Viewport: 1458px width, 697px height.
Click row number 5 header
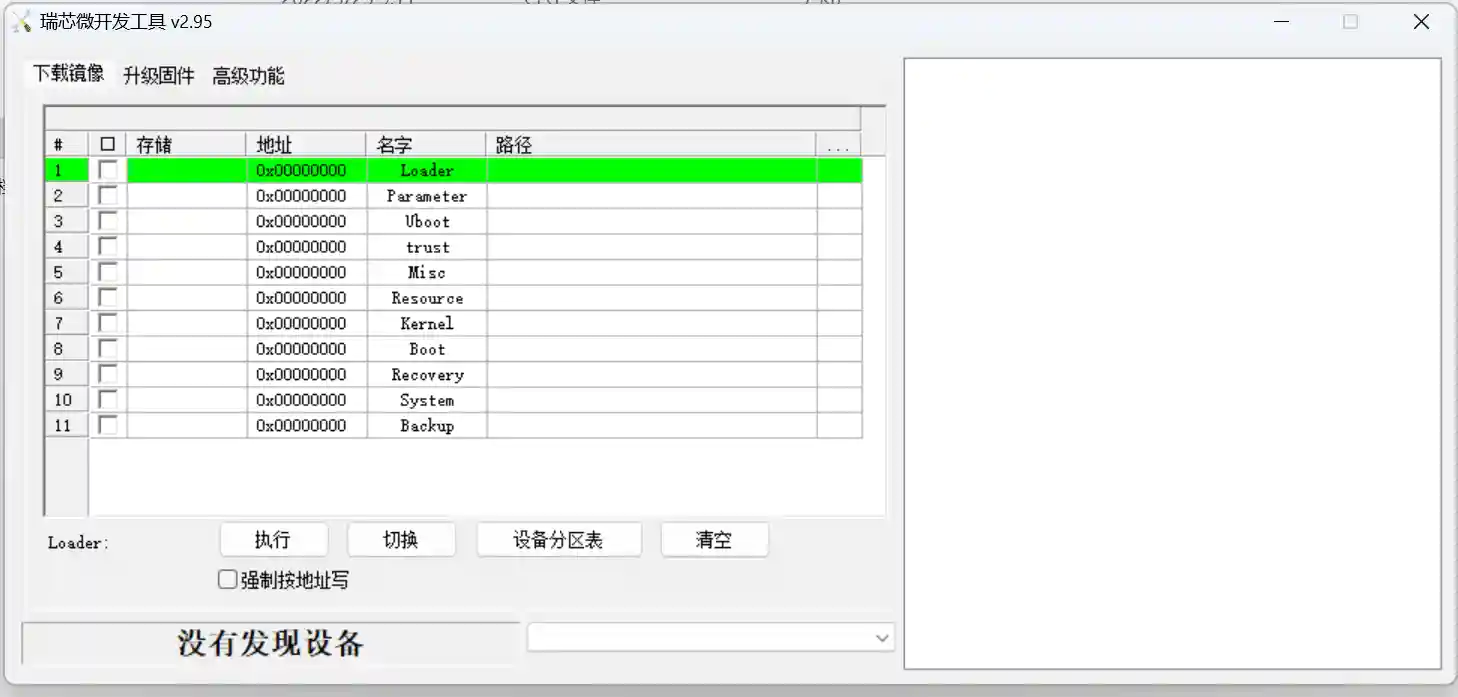(66, 272)
